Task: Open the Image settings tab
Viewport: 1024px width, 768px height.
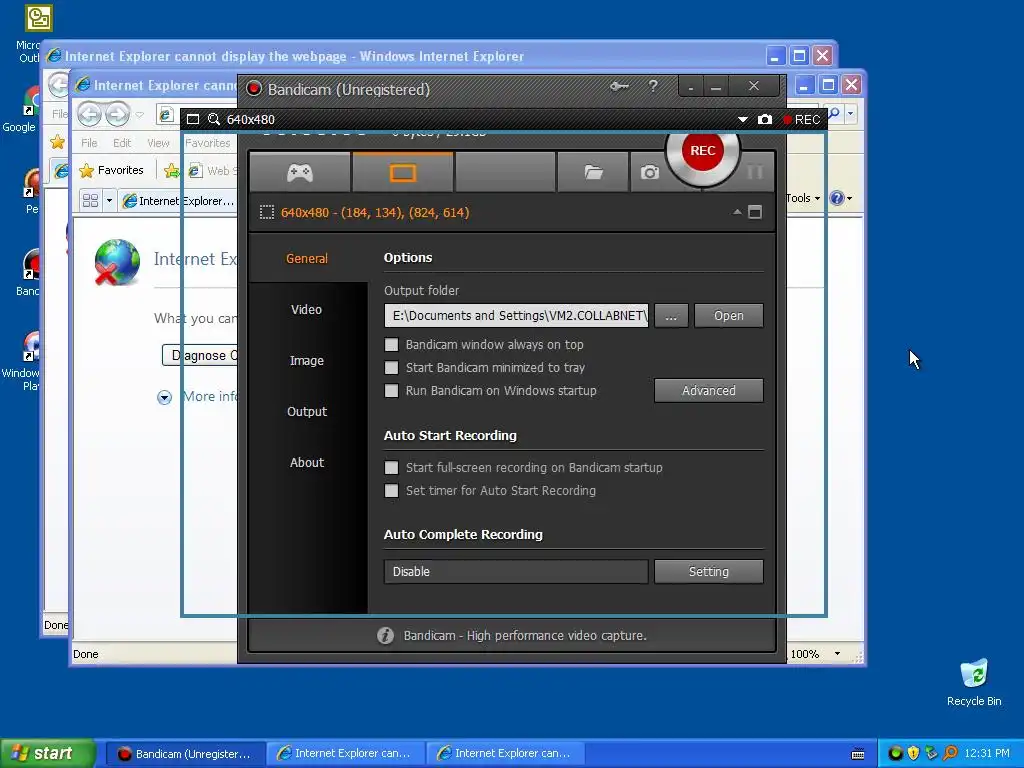Action: (307, 360)
